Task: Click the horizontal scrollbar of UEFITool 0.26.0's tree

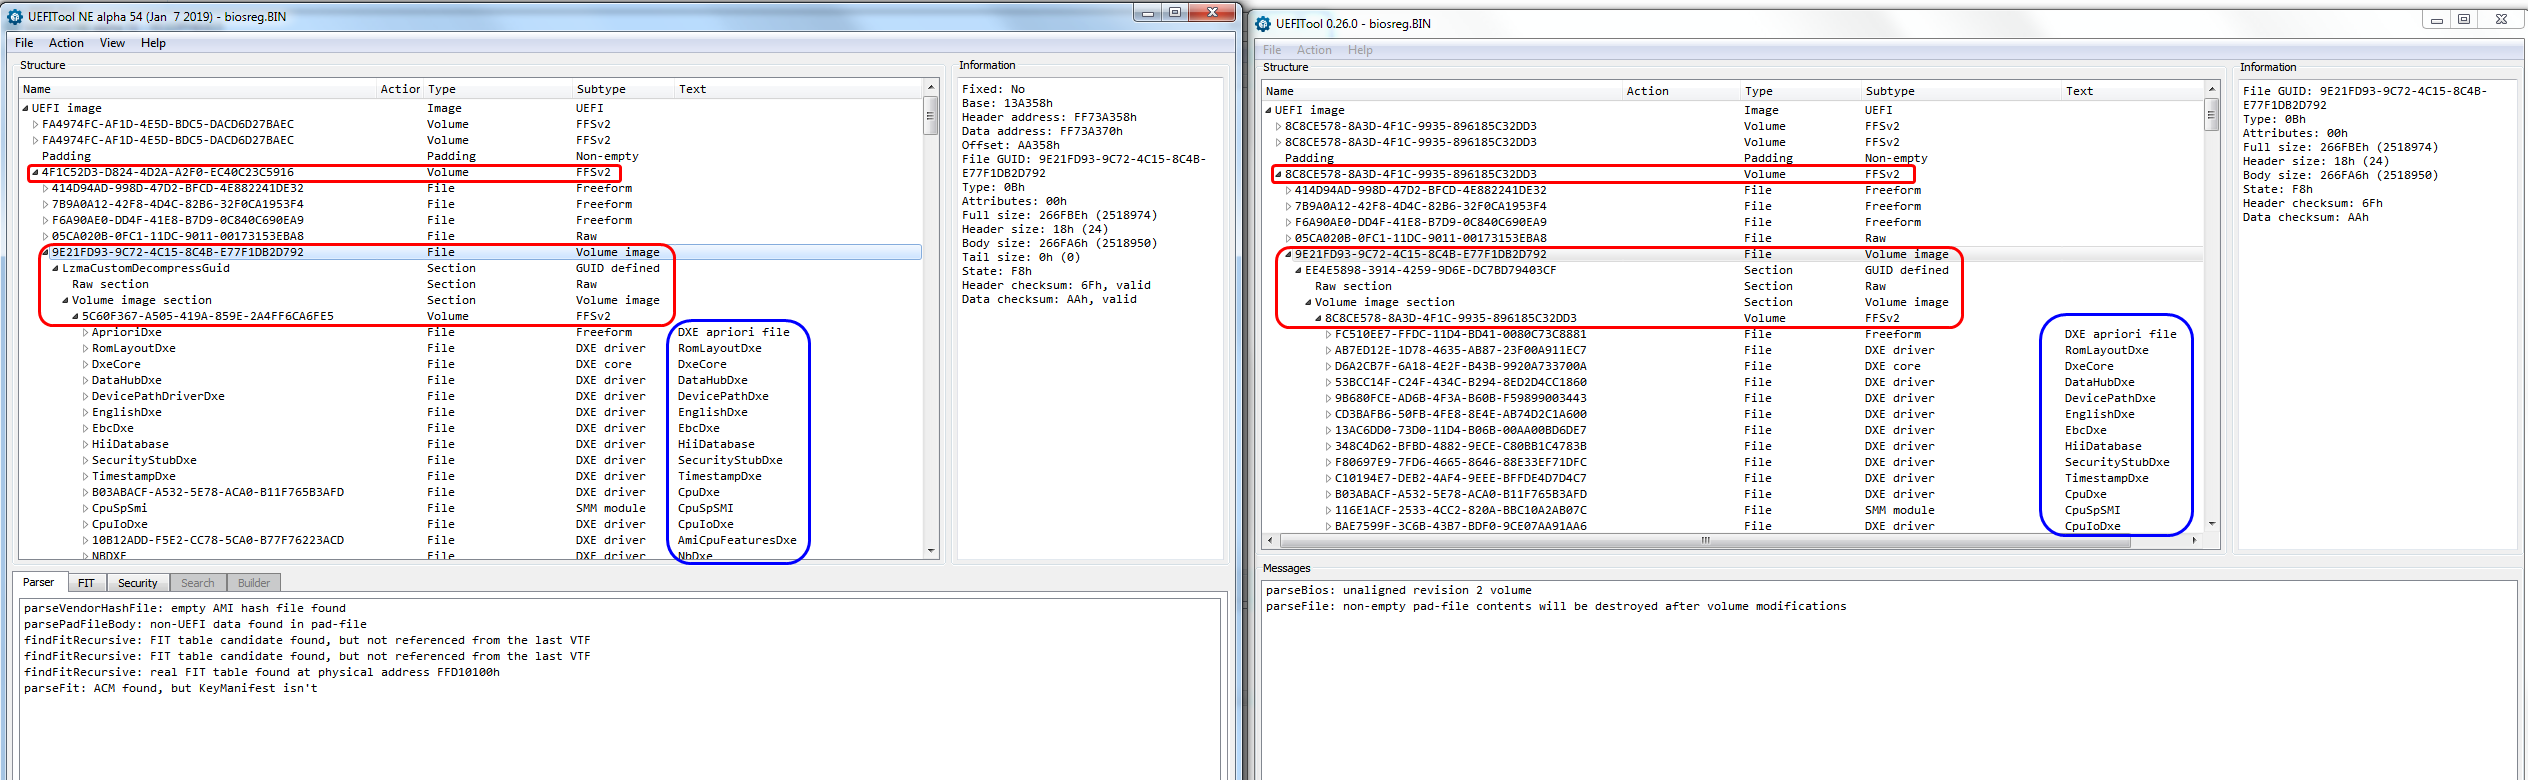Action: pos(1705,541)
